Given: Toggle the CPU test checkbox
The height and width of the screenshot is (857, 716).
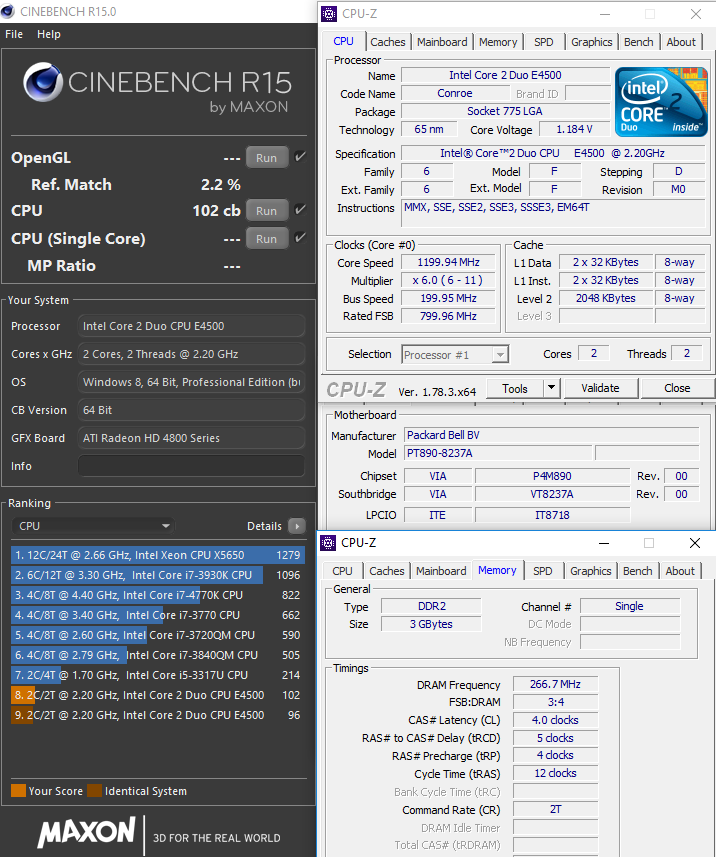Looking at the screenshot, I should click(300, 210).
